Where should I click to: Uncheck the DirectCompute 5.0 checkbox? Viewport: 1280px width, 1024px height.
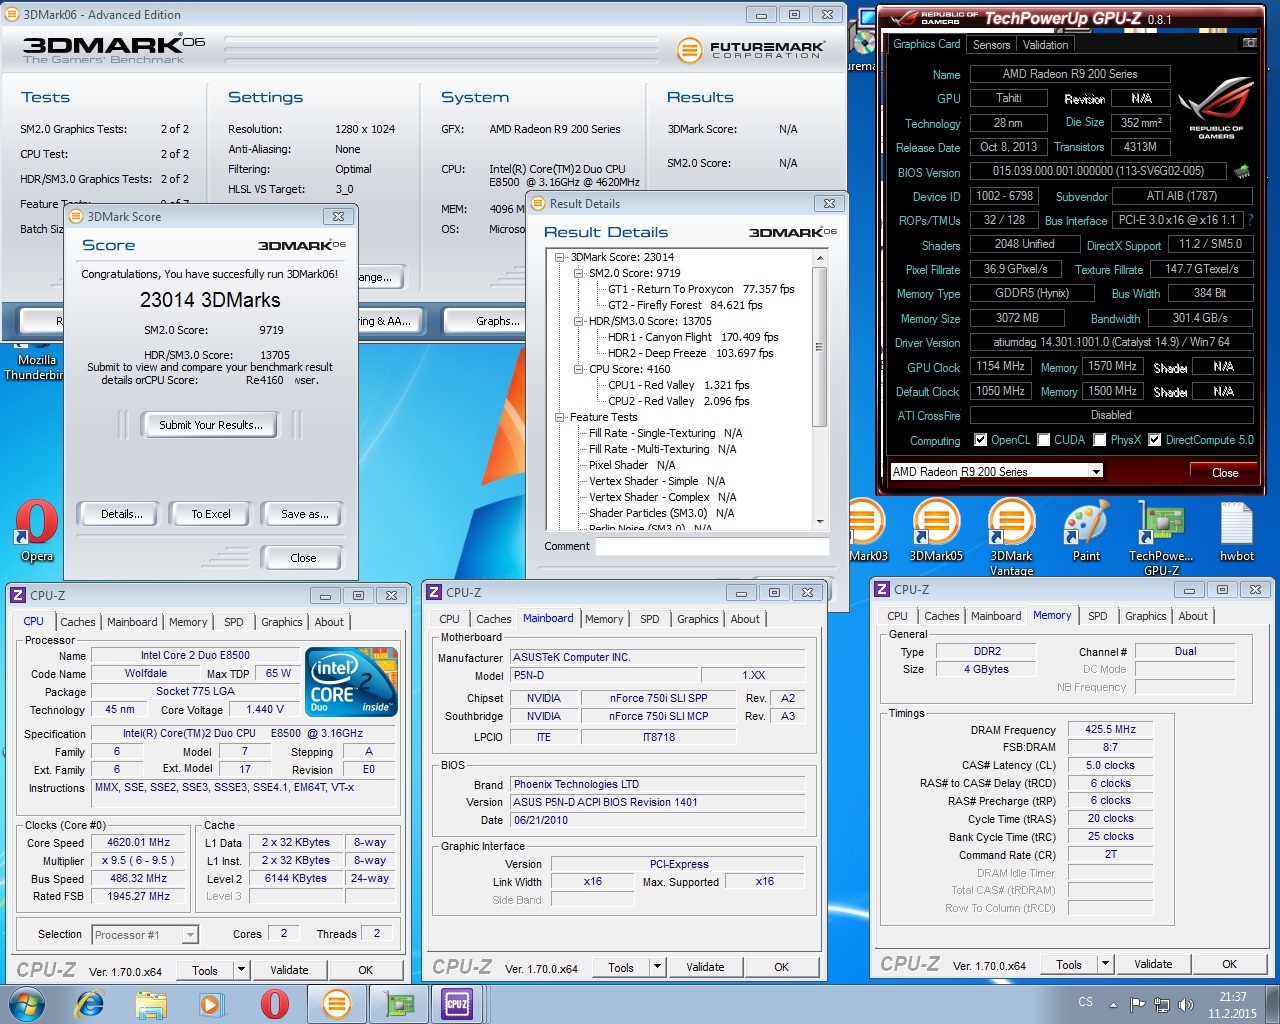[x=1155, y=440]
